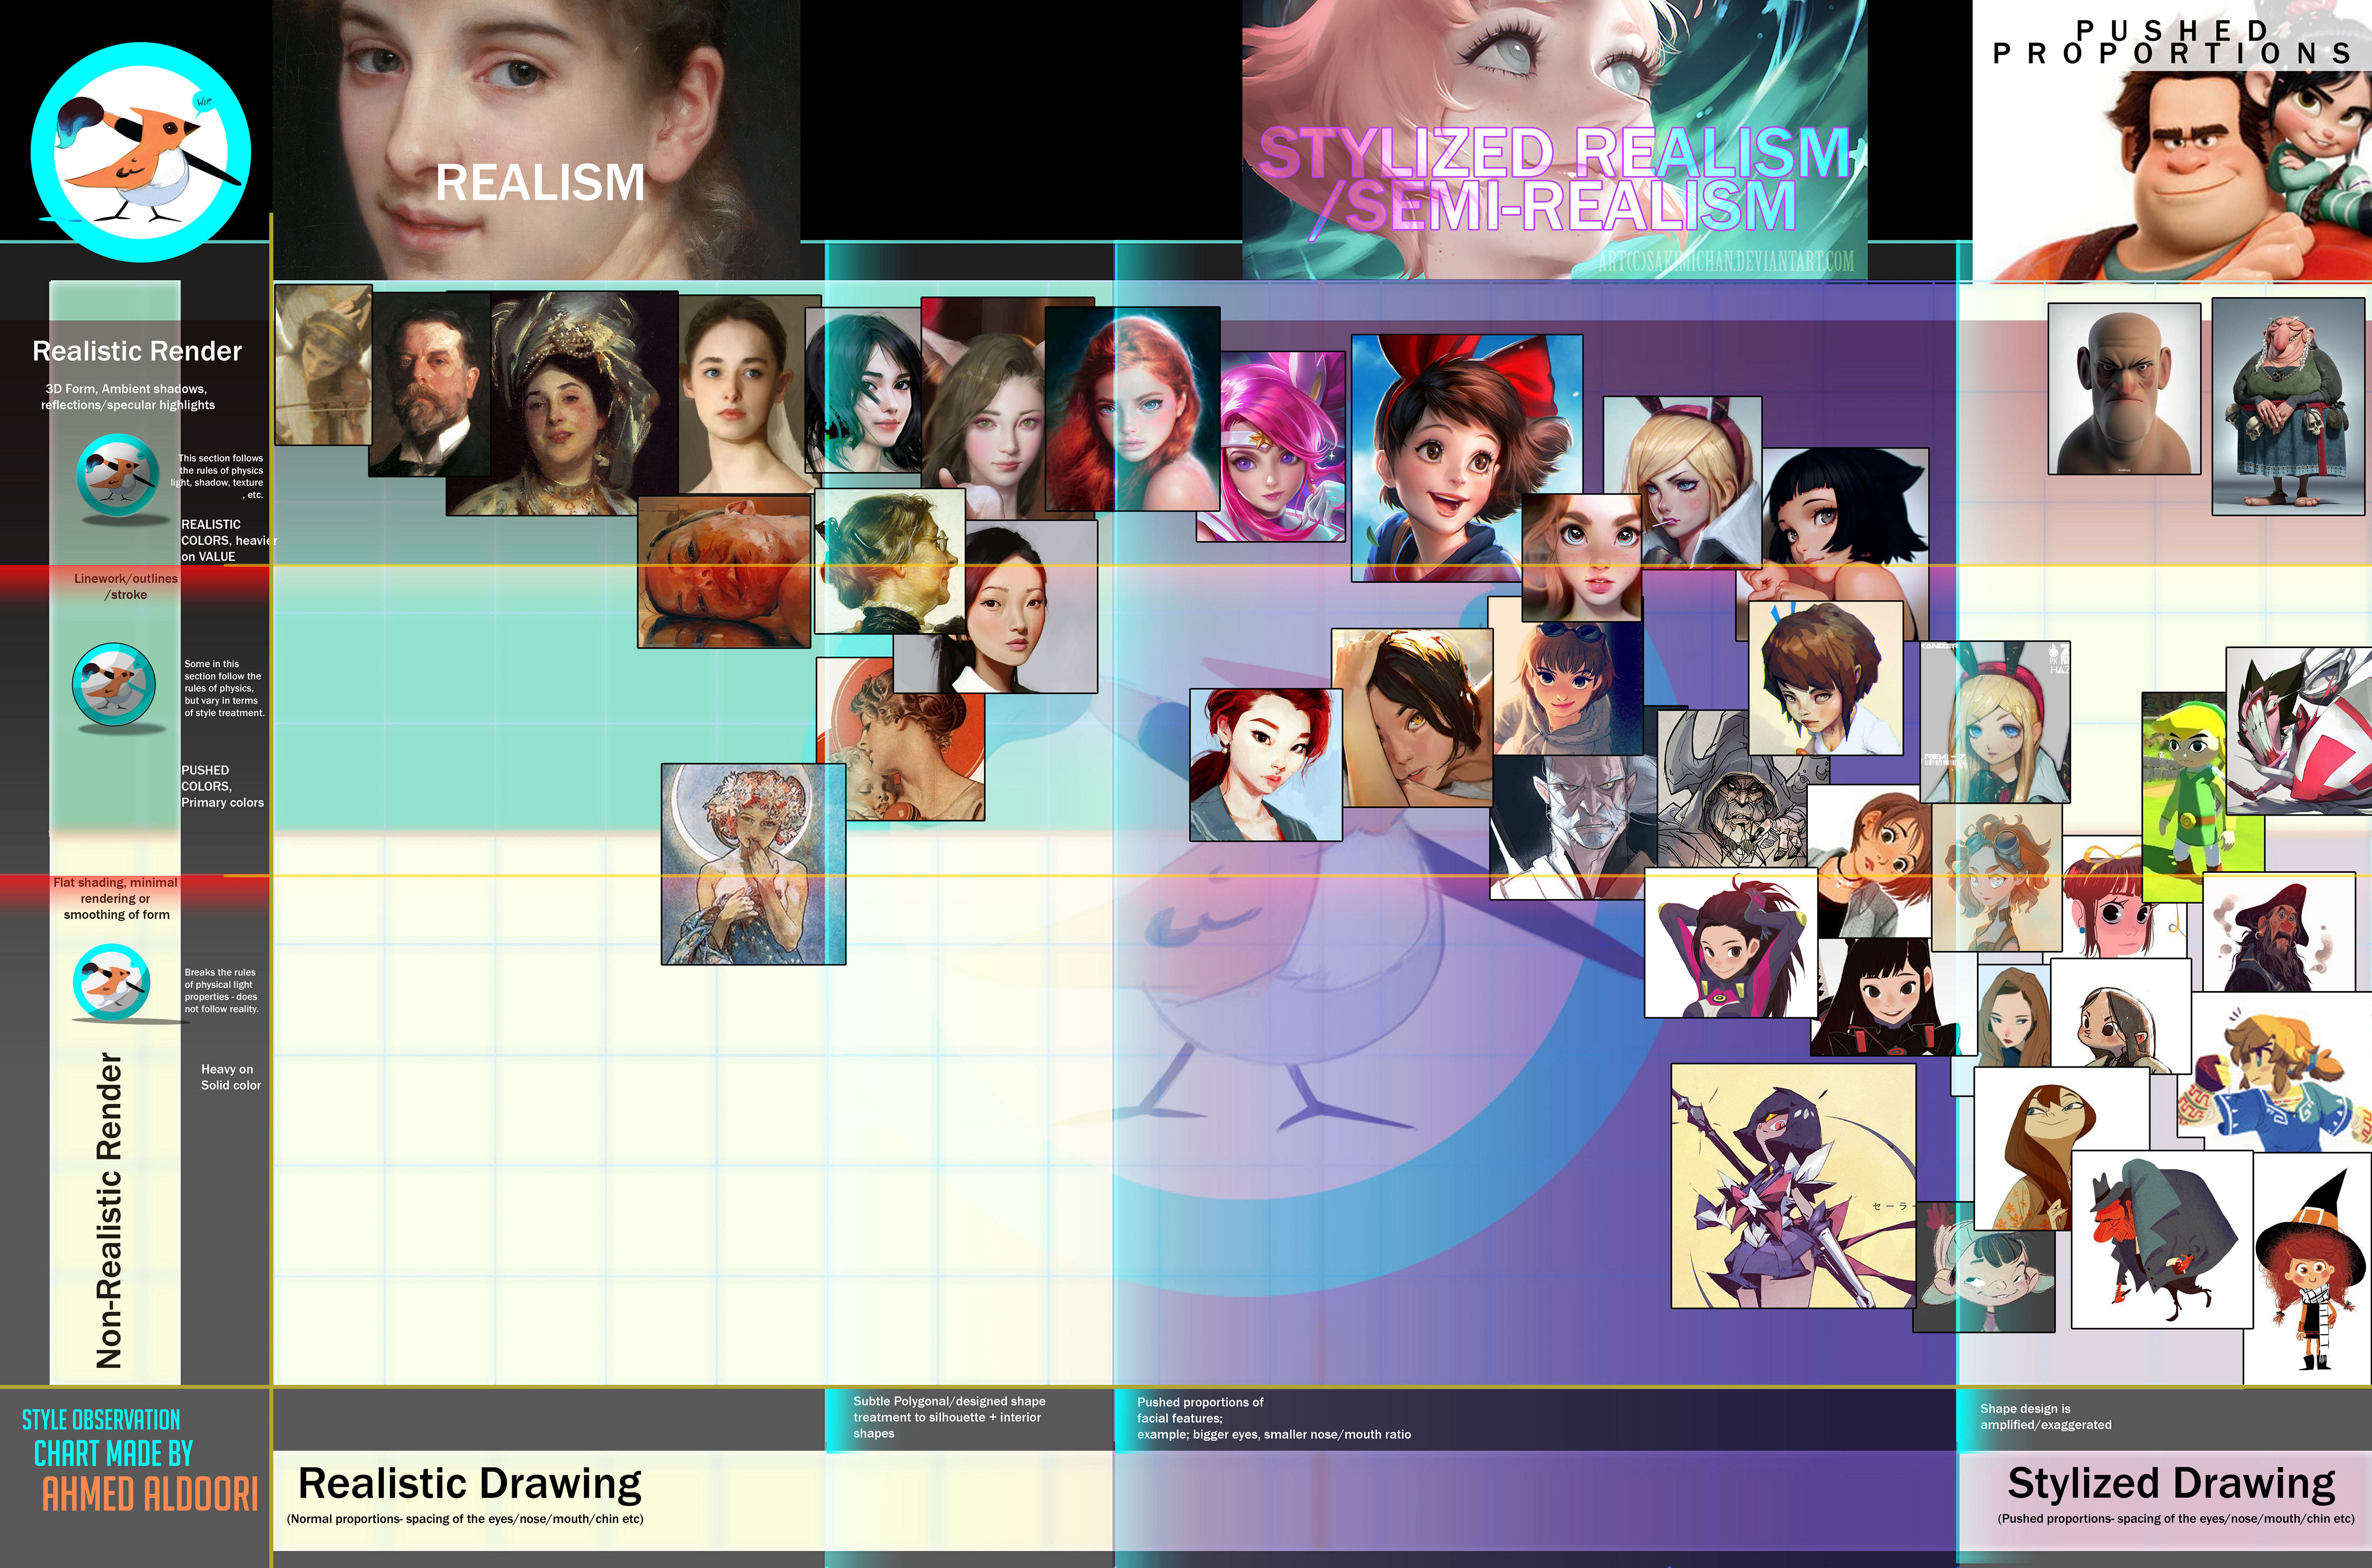
Task: Click the 'AHMED ALDOORI' author credit
Action: pyautogui.click(x=150, y=1494)
